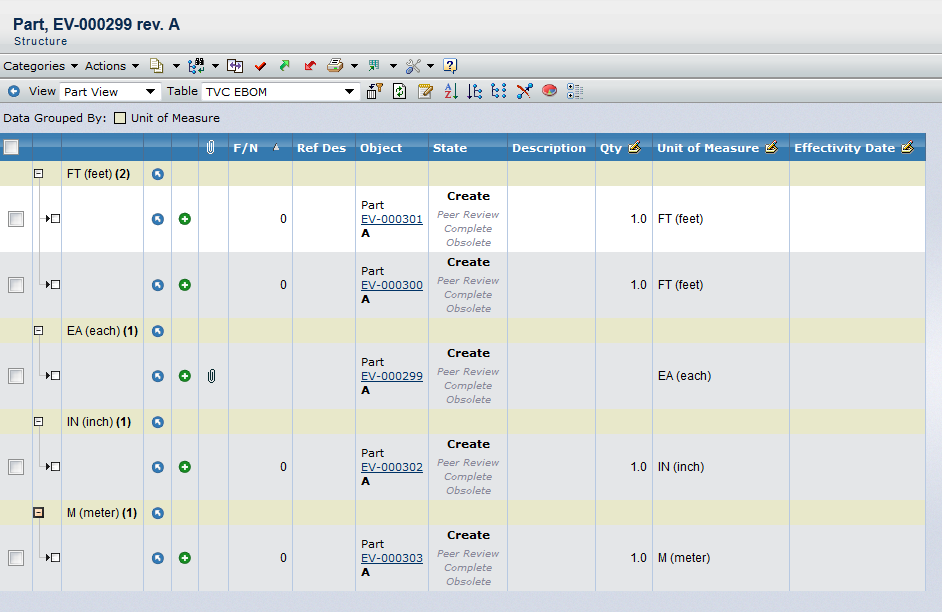Tick the checkbox for row EV-000303
Screen dimensions: 942x612
pyautogui.click(x=16, y=558)
